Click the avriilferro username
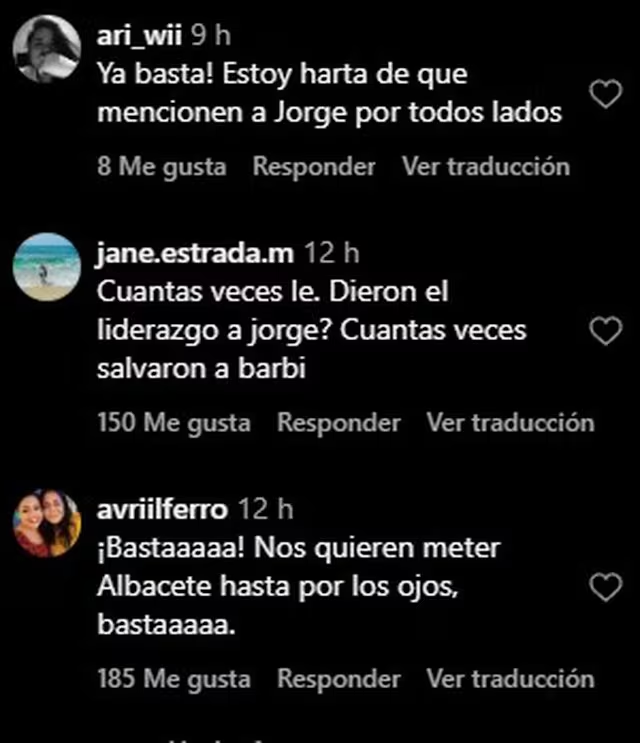 tap(162, 509)
